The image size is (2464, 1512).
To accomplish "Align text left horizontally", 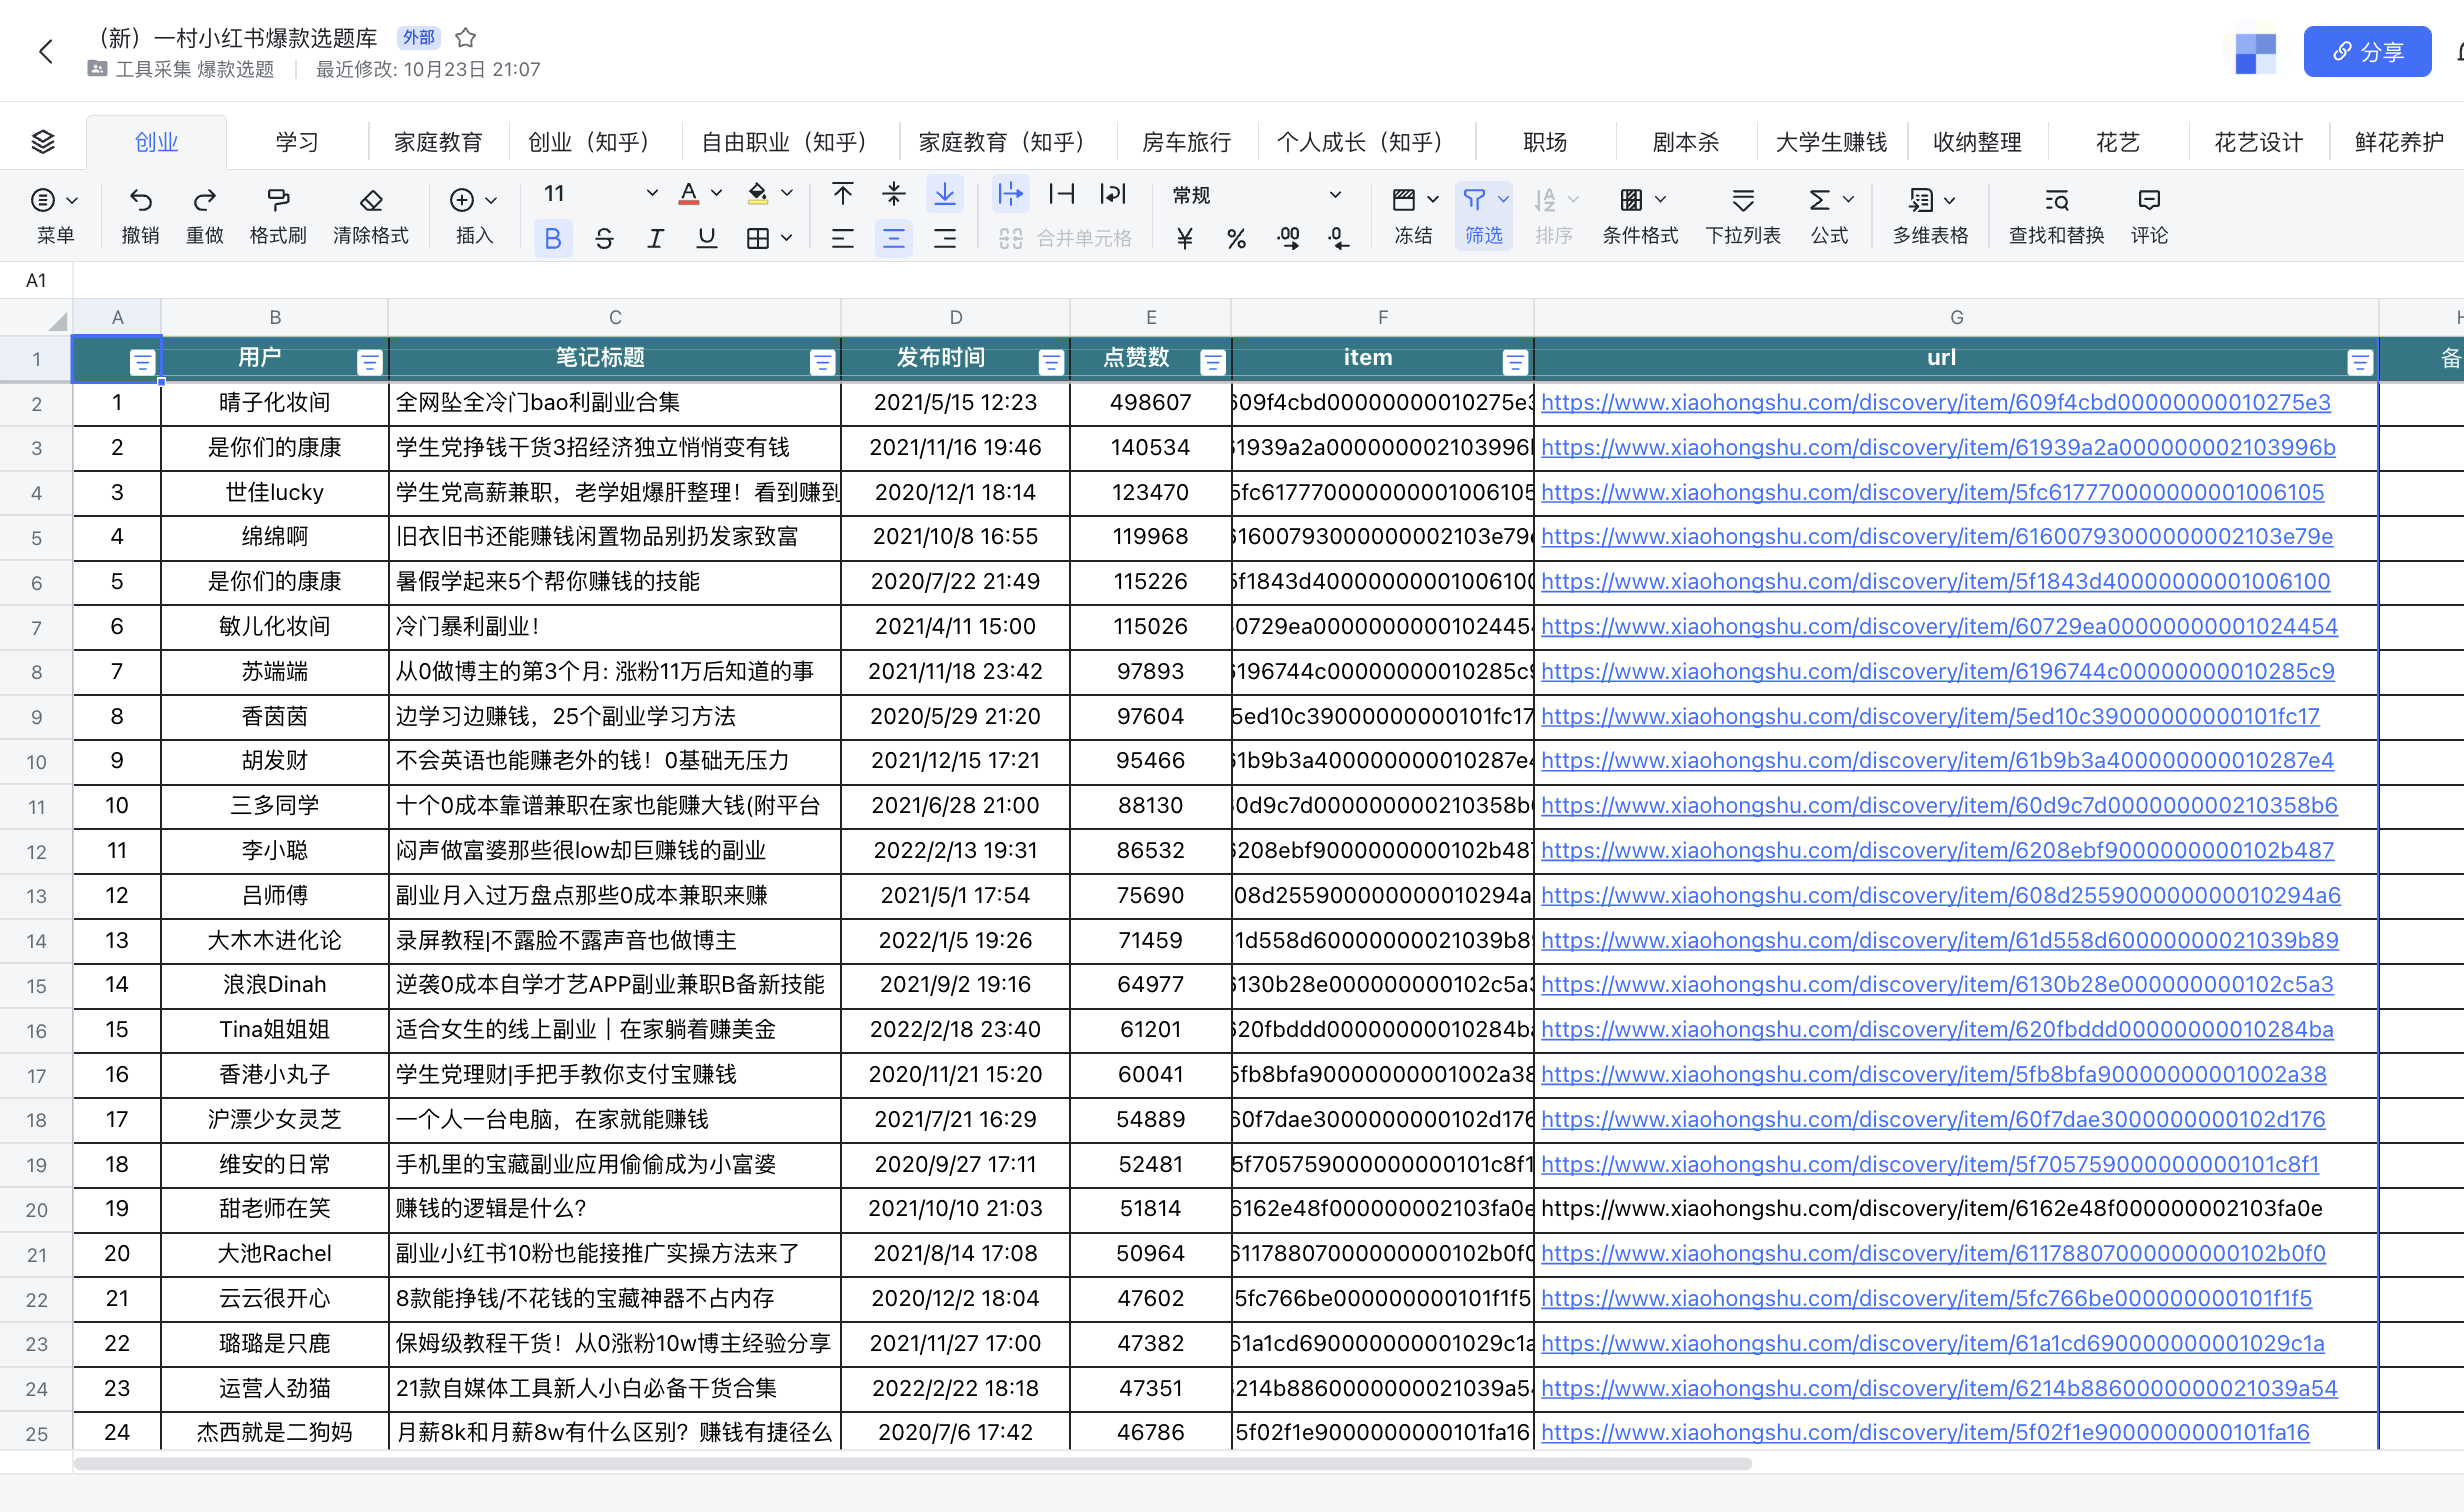I will (x=843, y=238).
